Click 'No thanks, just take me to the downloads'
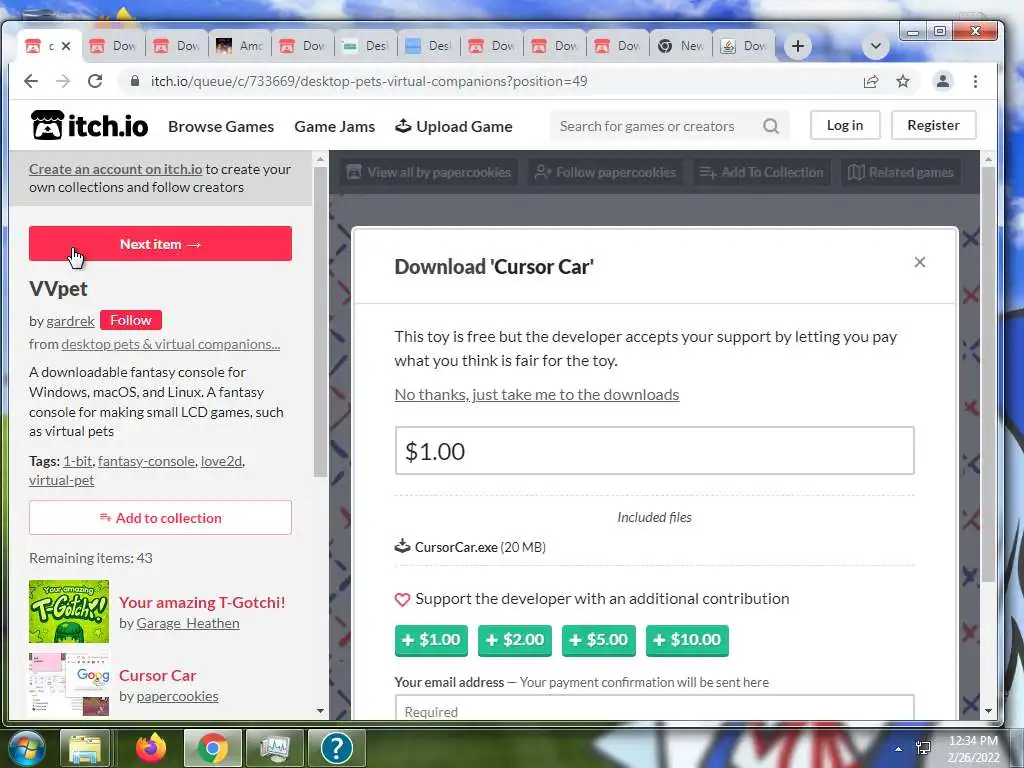Image resolution: width=1024 pixels, height=768 pixels. pos(537,394)
